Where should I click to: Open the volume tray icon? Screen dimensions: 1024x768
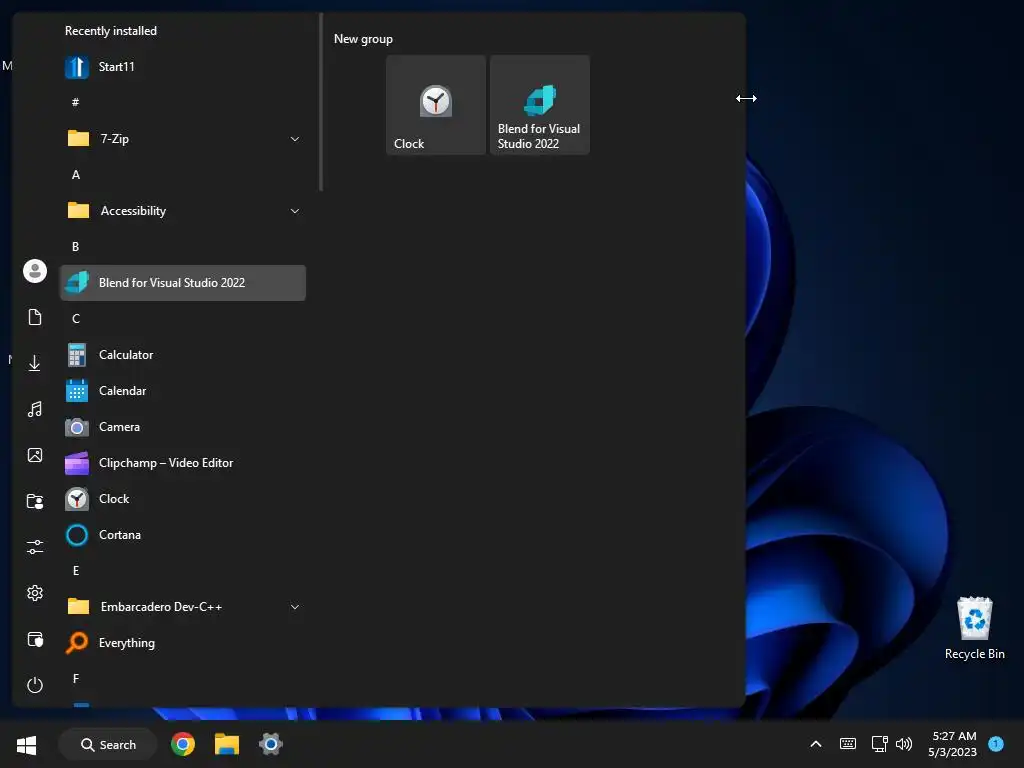pyautogui.click(x=904, y=744)
